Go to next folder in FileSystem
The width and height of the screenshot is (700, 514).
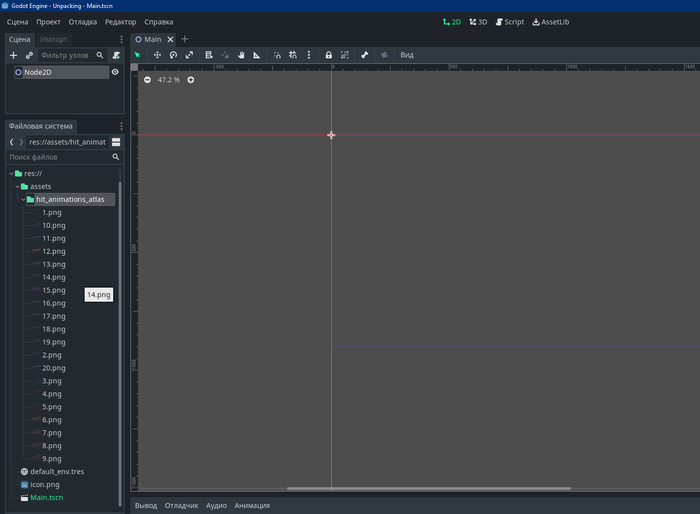(21, 142)
